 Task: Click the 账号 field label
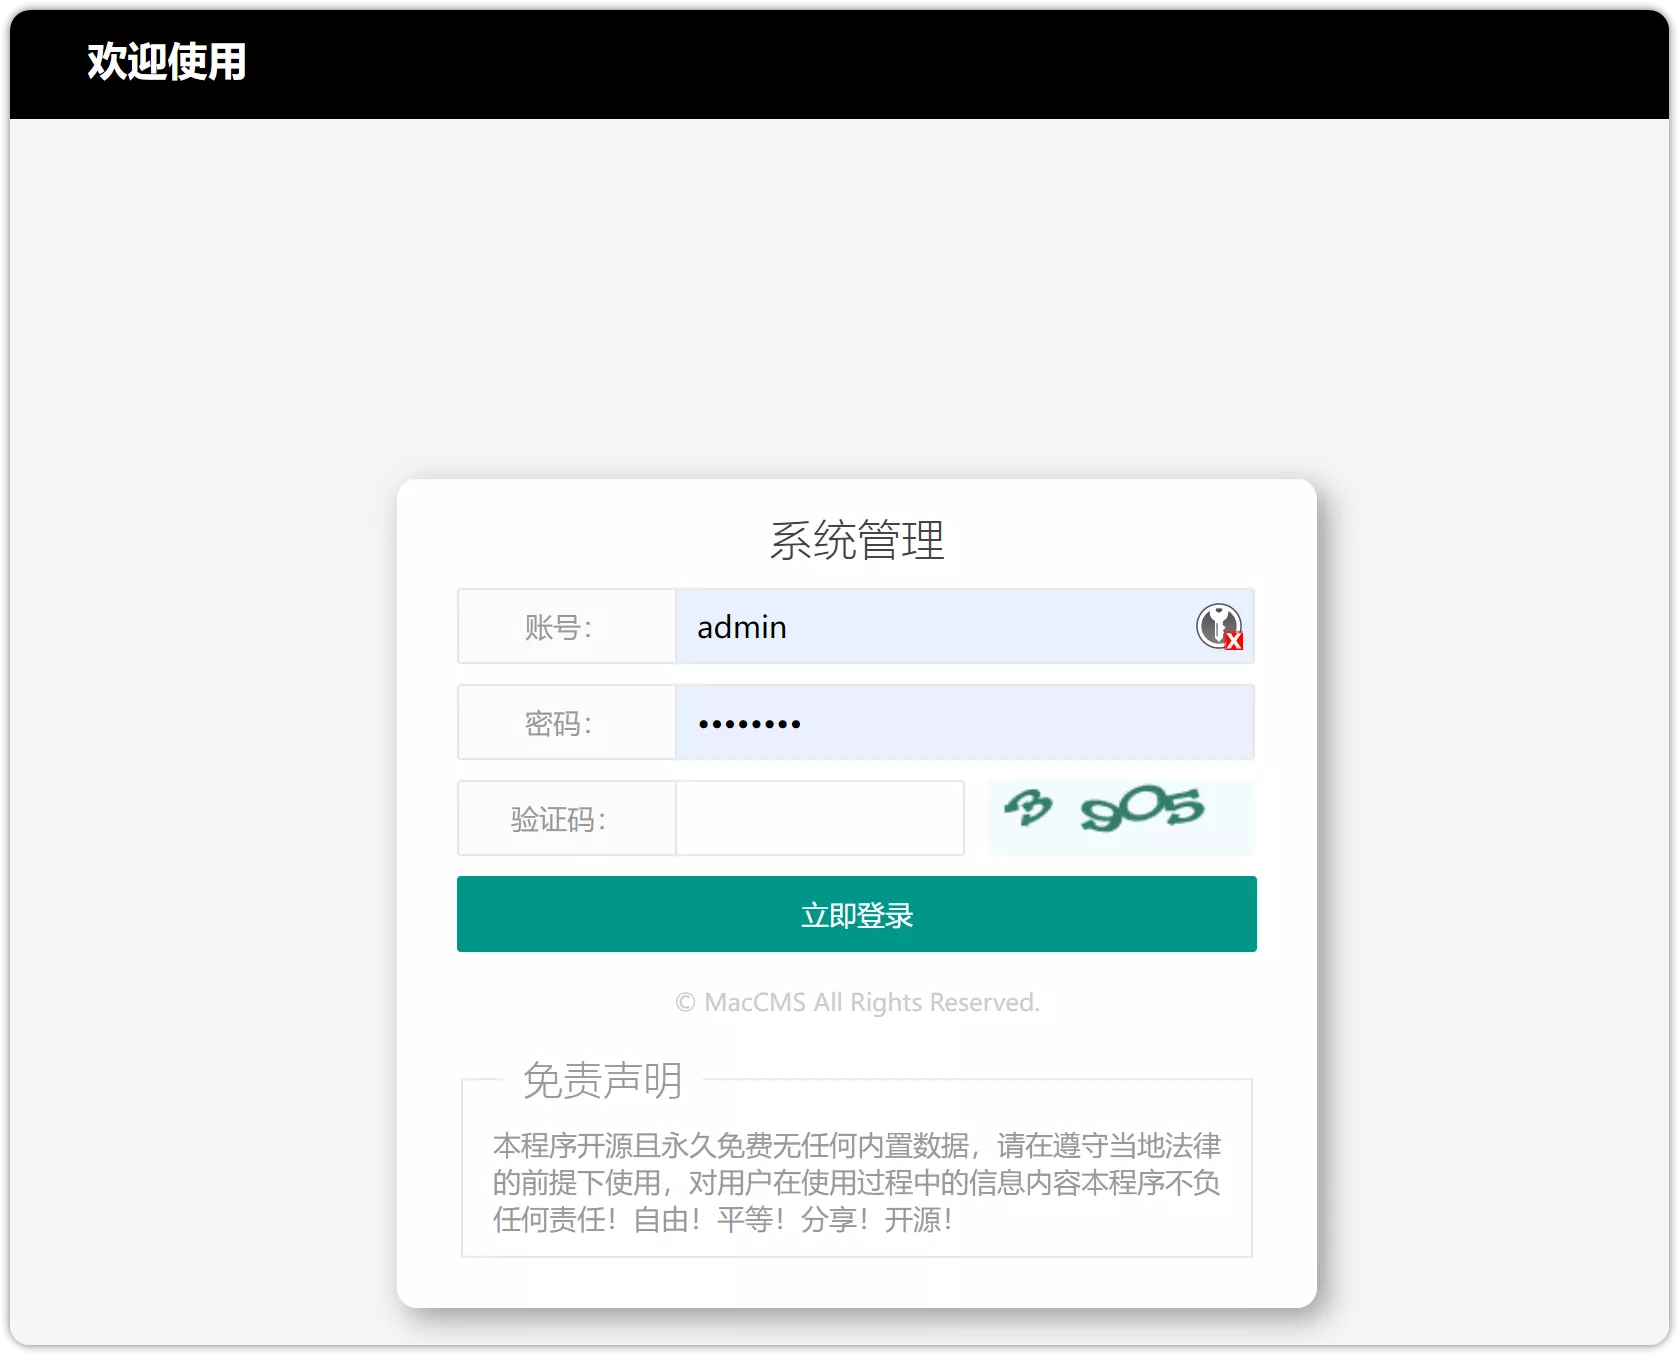(559, 627)
